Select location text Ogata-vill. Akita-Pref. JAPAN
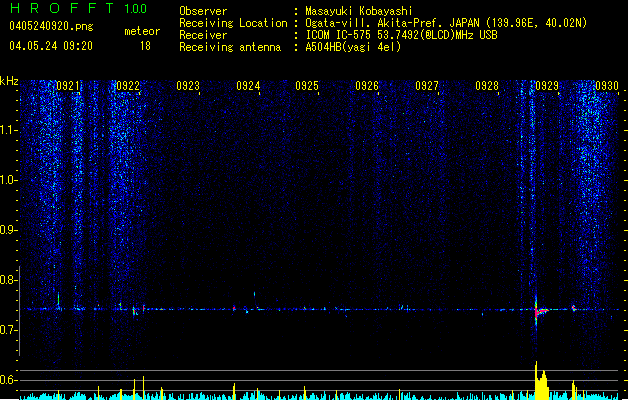Screen dimensions: 629x400 pyautogui.click(x=394, y=23)
